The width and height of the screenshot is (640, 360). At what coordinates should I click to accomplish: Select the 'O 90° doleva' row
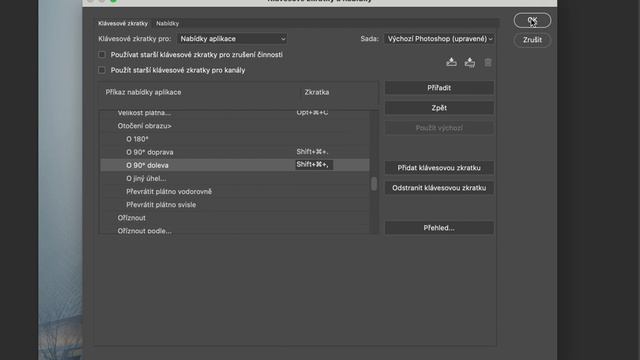[x=235, y=165]
